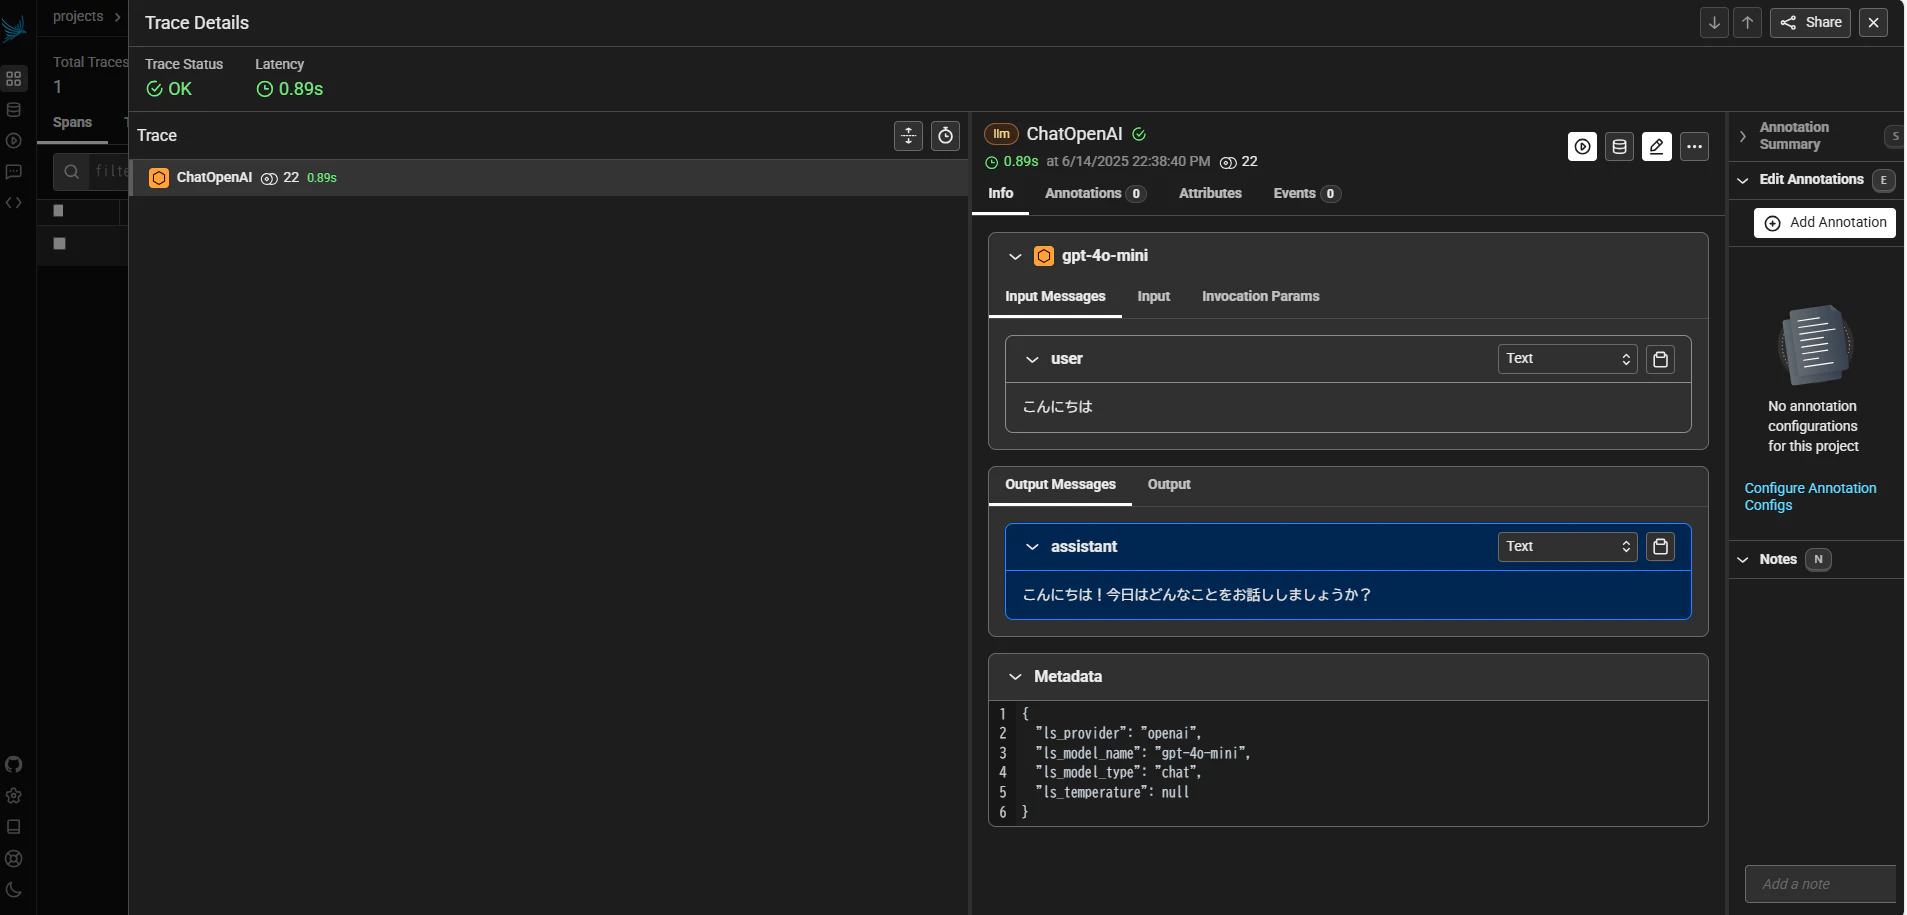1907x915 pixels.
Task: Open the assistant message Text format dropdown
Action: pyautogui.click(x=1567, y=547)
